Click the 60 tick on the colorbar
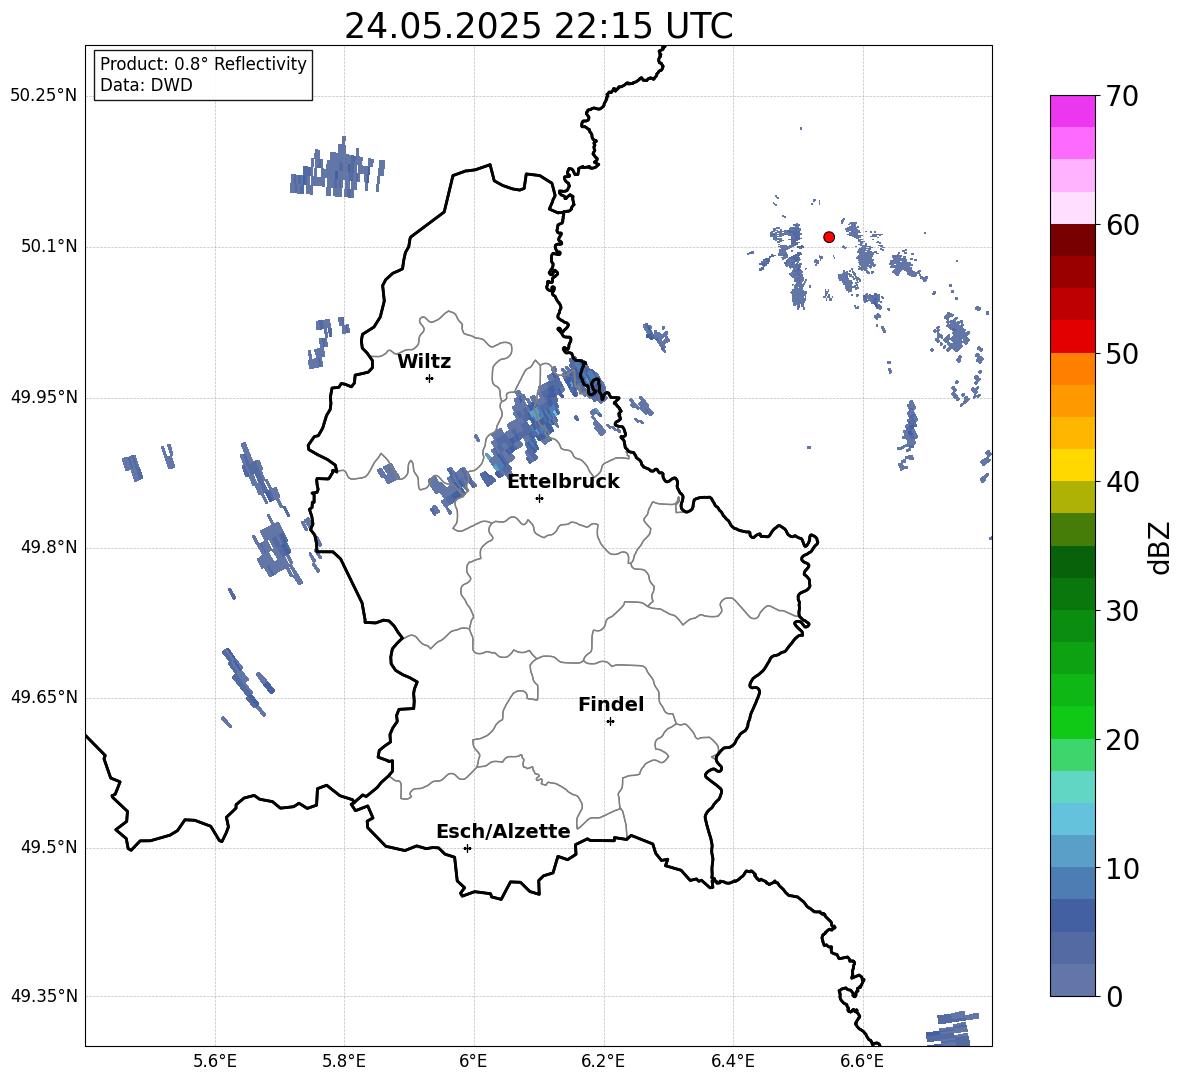 tap(1122, 225)
